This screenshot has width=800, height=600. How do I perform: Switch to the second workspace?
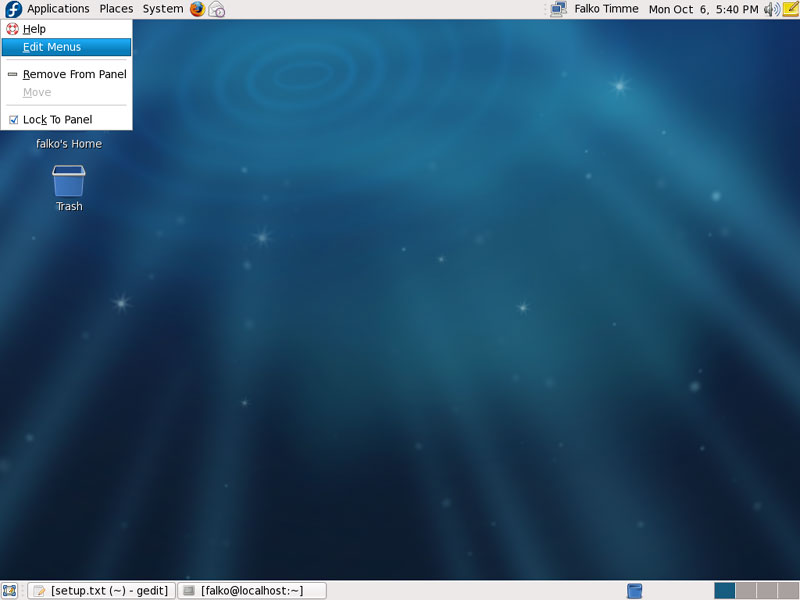coord(746,591)
